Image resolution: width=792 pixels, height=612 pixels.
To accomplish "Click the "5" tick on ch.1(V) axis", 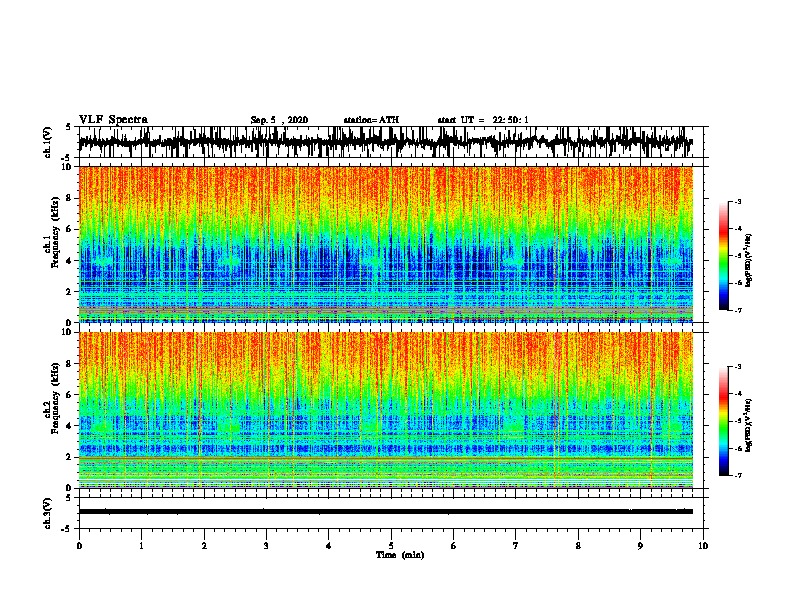I will [68, 127].
